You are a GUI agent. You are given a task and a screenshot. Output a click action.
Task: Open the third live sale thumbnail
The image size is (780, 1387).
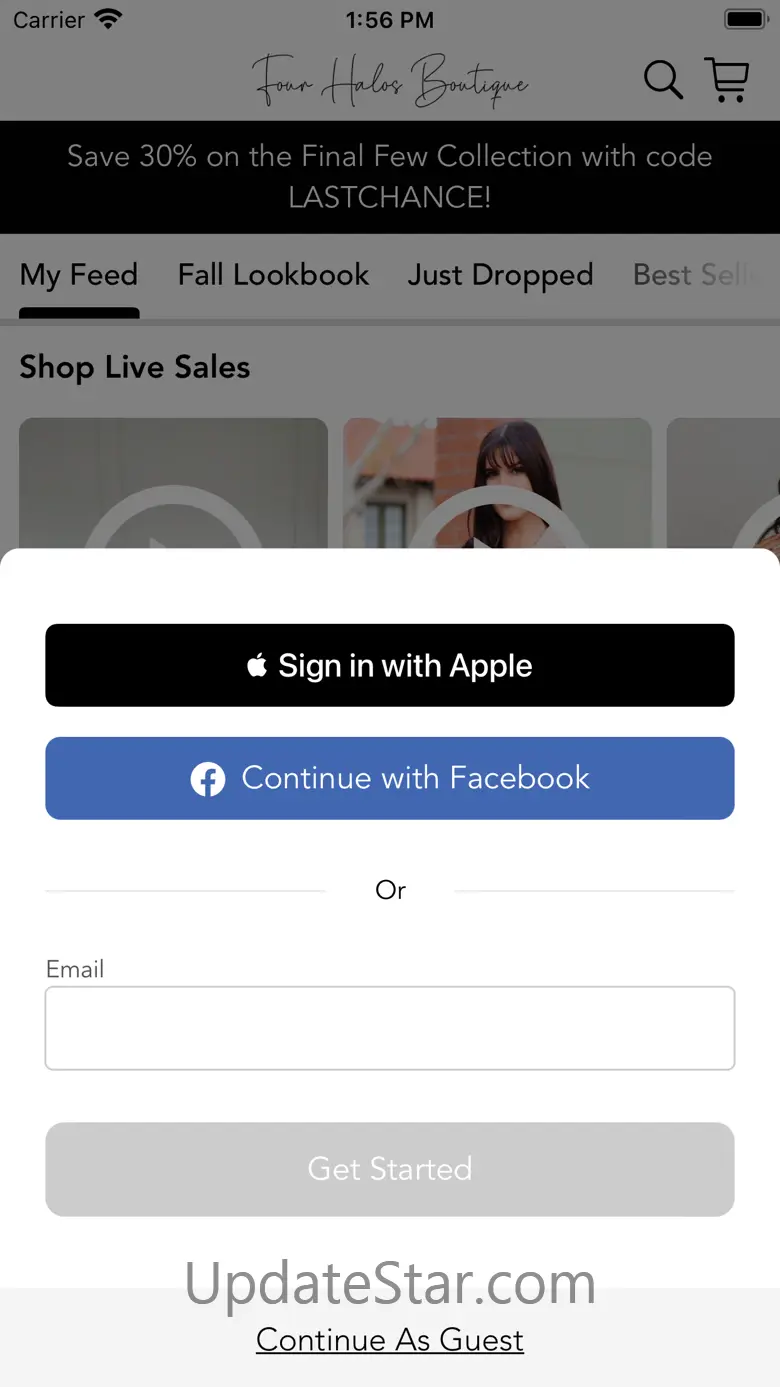point(723,483)
